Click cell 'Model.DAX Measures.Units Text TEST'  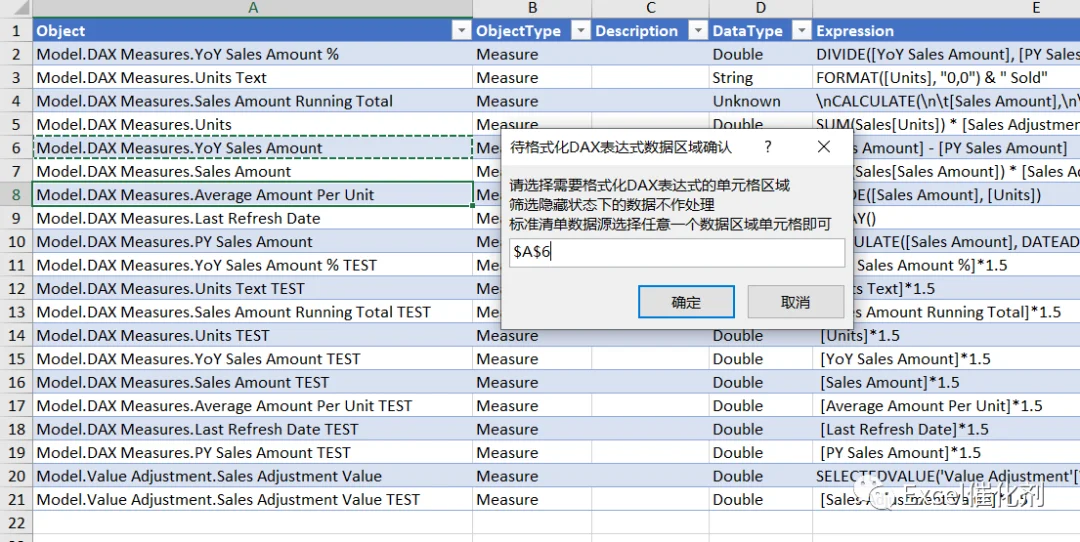coord(253,289)
